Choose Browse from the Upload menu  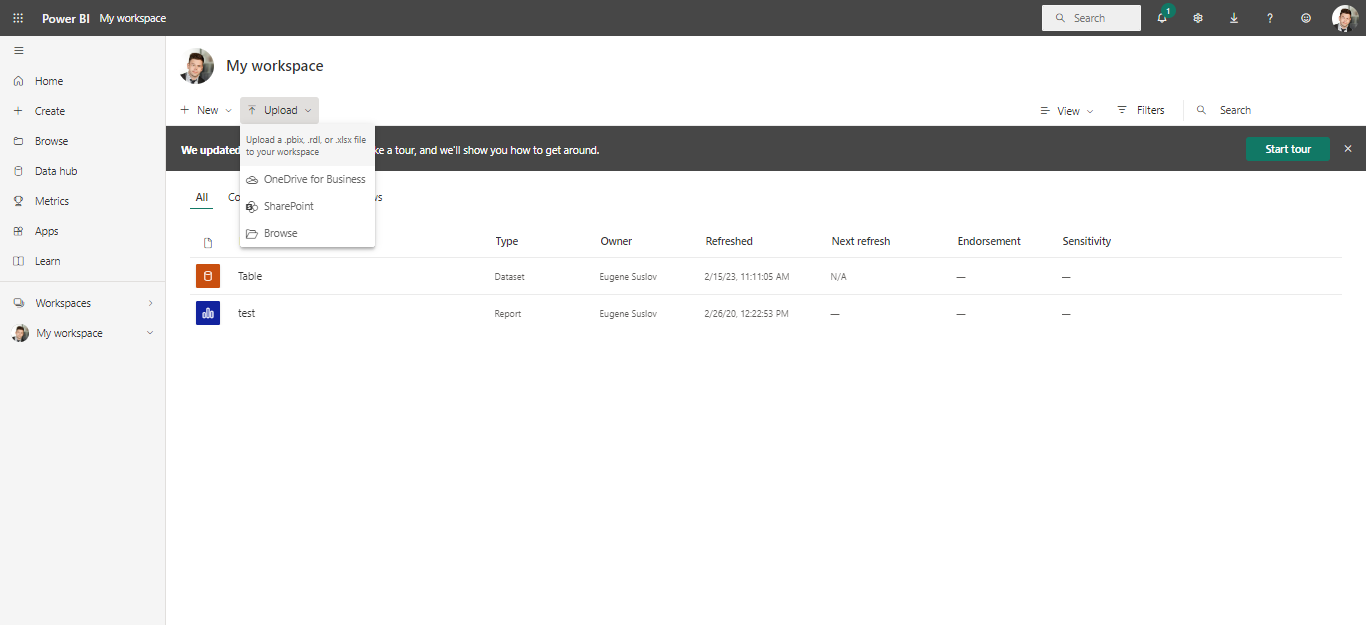[x=307, y=233]
